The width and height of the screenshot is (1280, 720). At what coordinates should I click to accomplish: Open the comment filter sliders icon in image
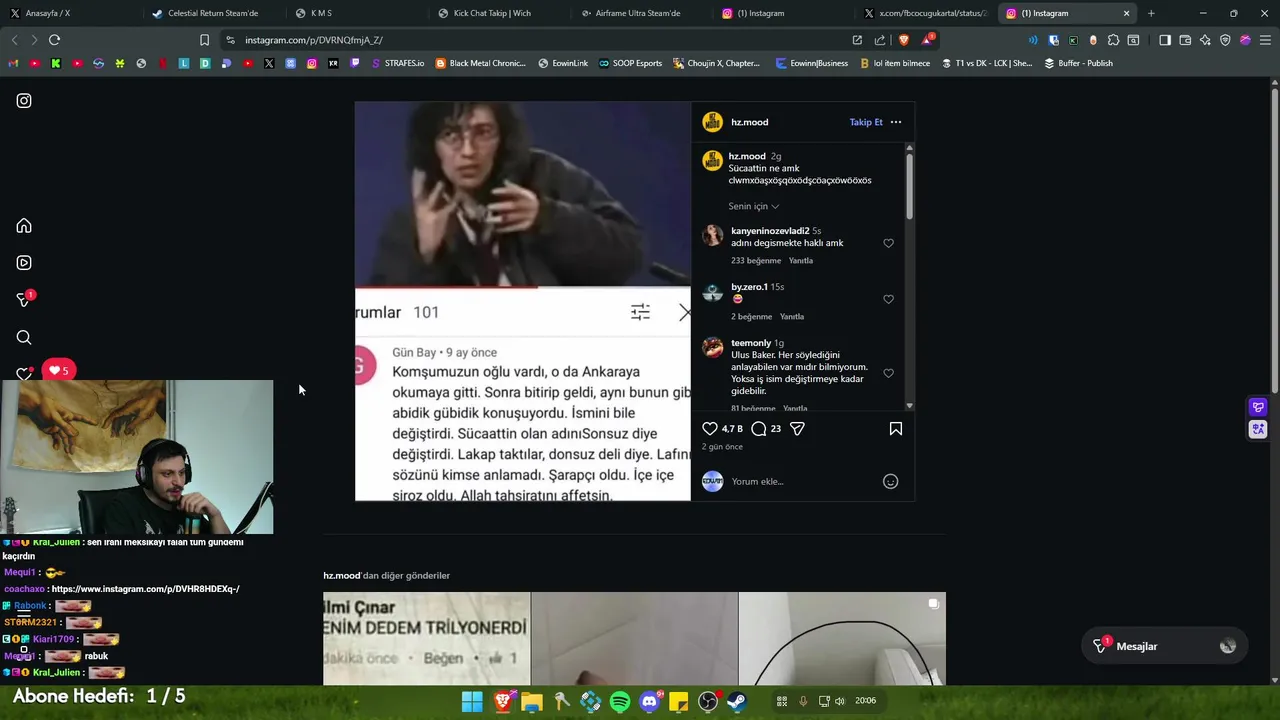click(x=640, y=313)
